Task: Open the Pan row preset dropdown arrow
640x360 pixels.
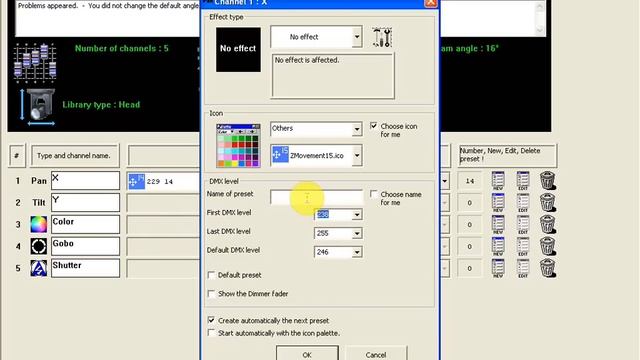Action: coord(444,181)
